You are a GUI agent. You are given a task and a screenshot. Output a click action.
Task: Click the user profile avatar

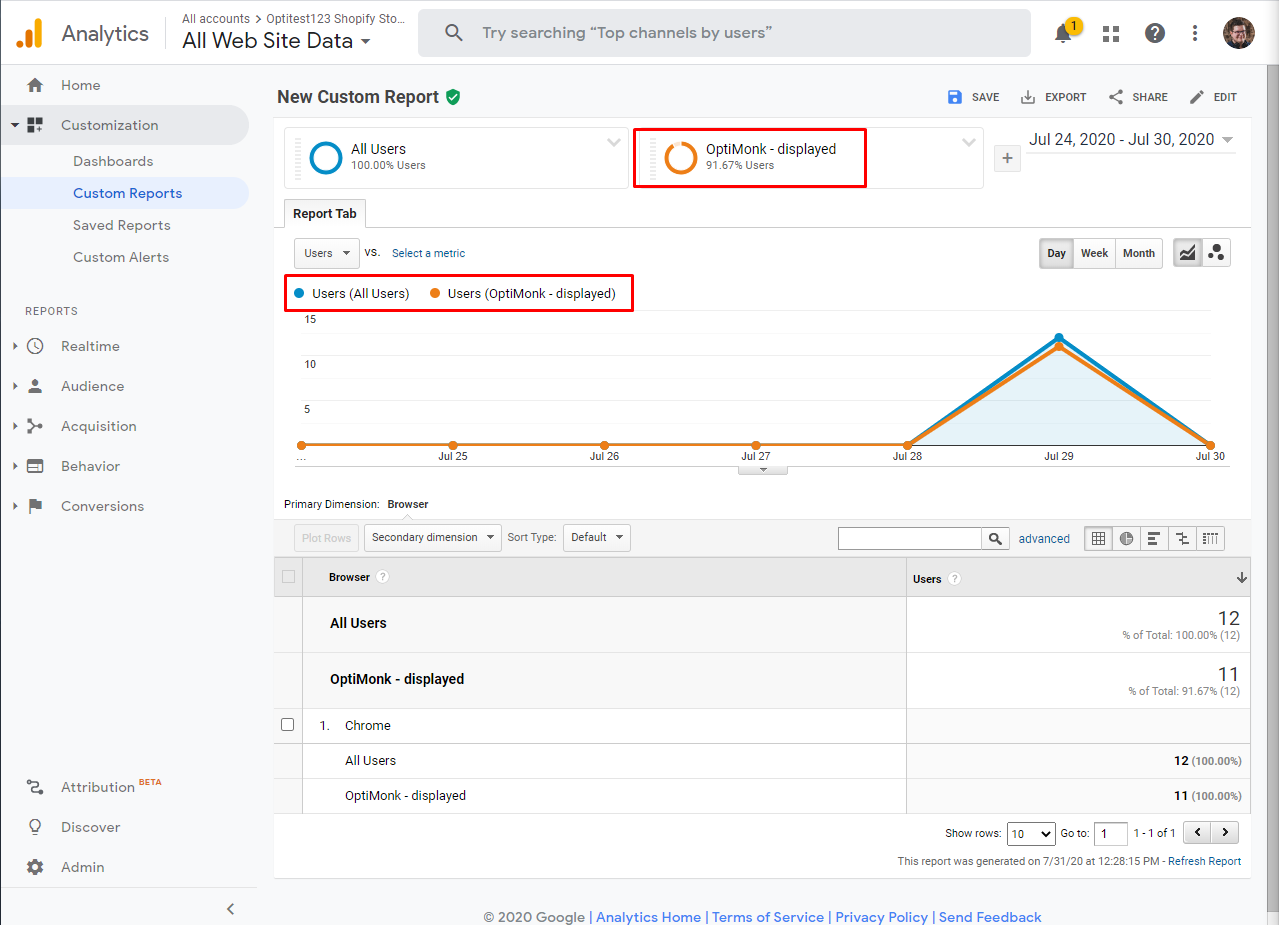pos(1239,33)
